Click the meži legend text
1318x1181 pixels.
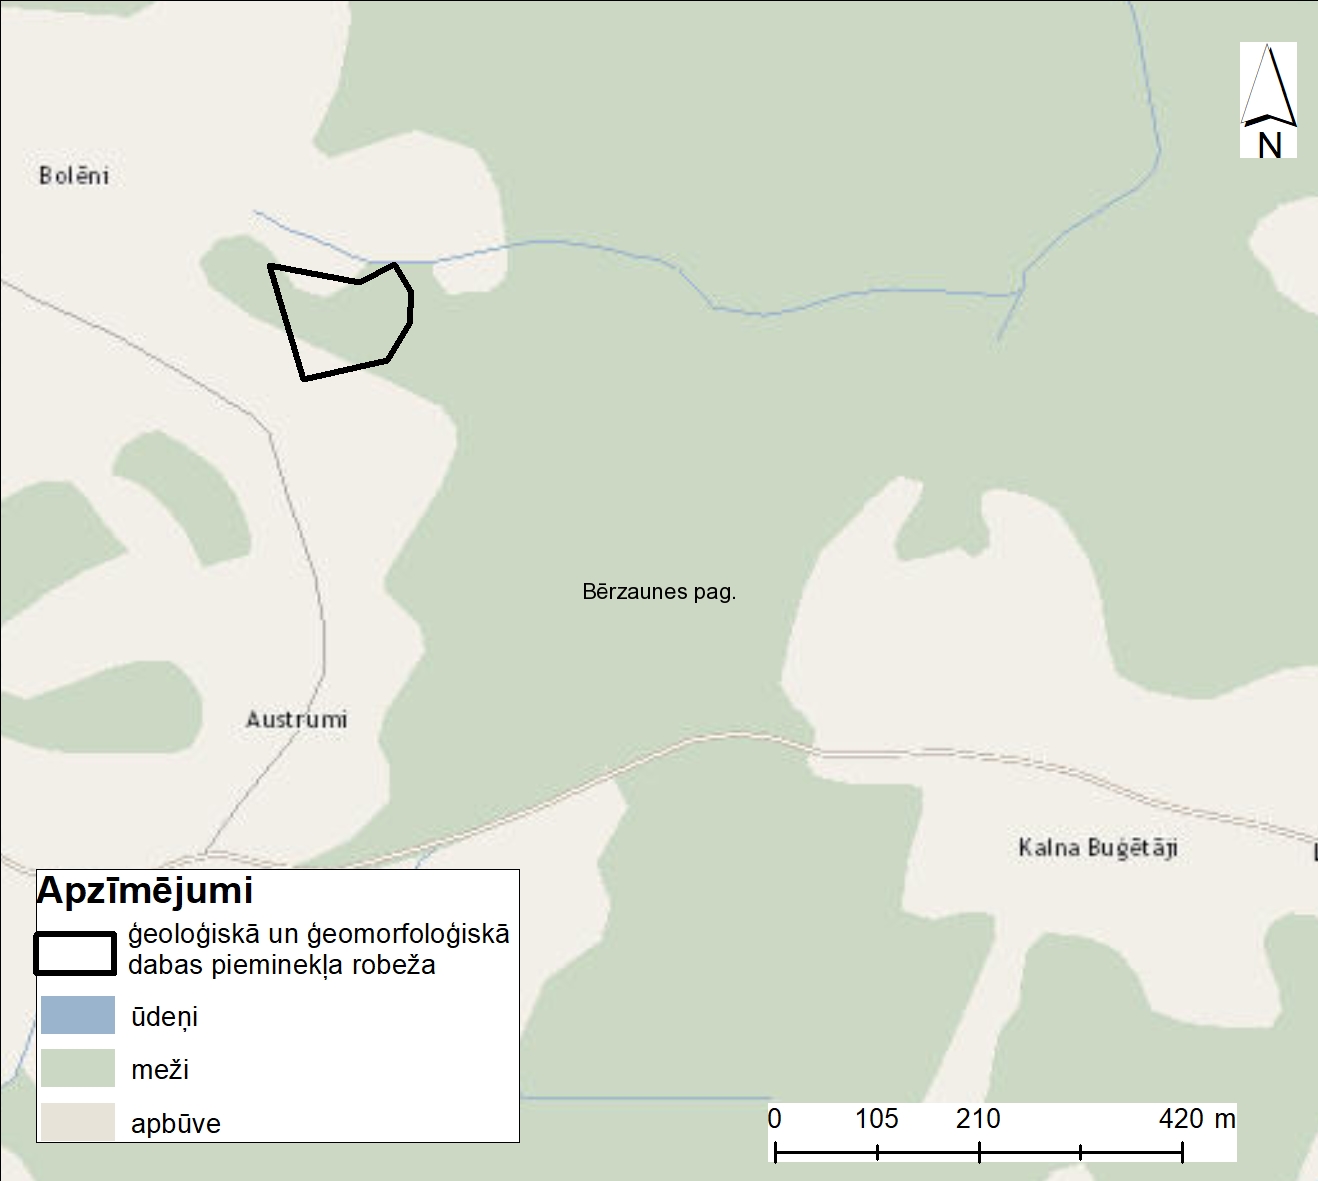pyautogui.click(x=160, y=1070)
